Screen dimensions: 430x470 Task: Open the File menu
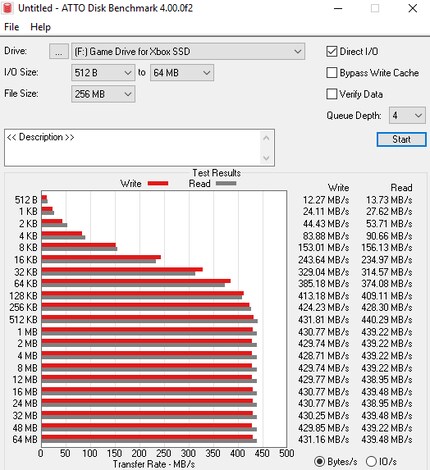tap(12, 27)
